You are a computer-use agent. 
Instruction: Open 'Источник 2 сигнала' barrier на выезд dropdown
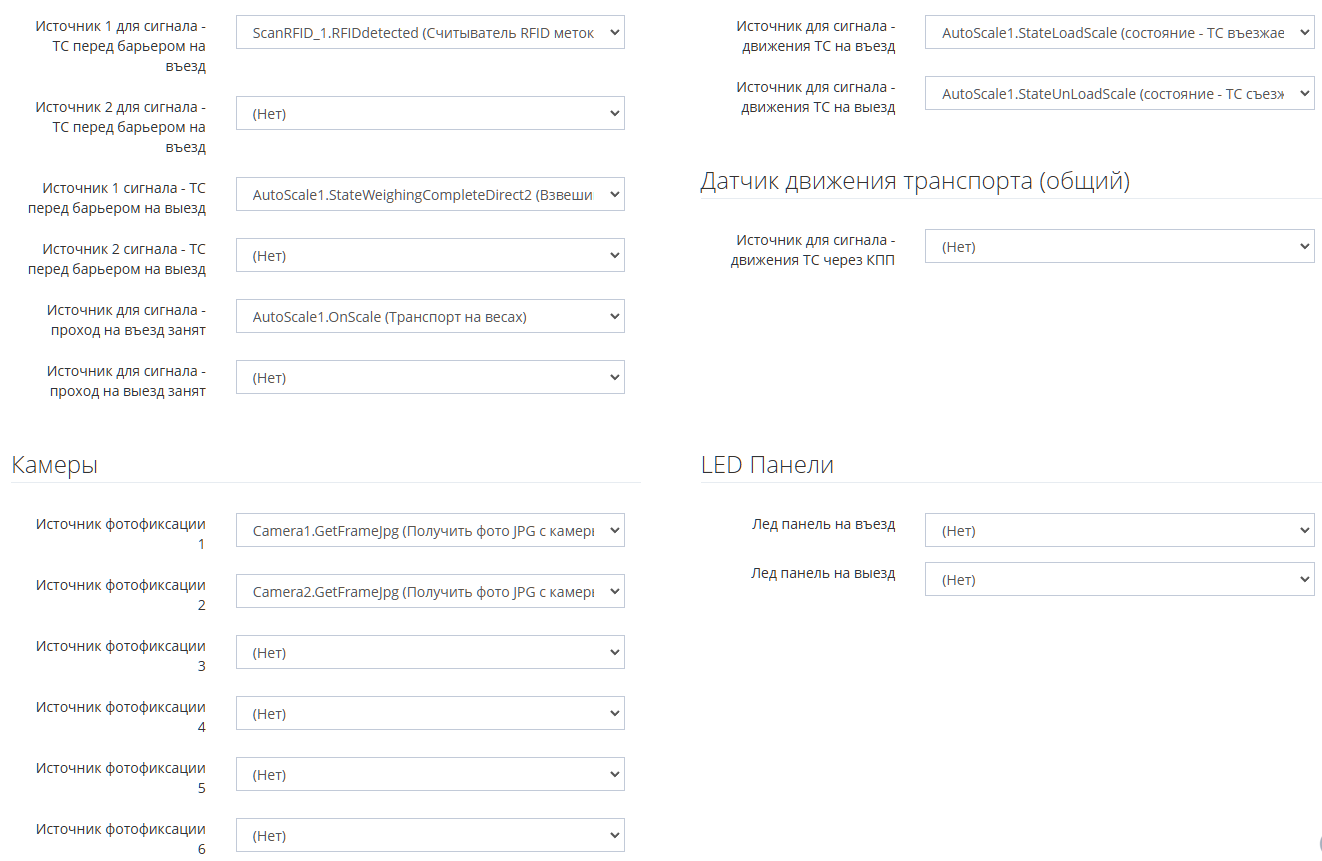pyautogui.click(x=430, y=256)
